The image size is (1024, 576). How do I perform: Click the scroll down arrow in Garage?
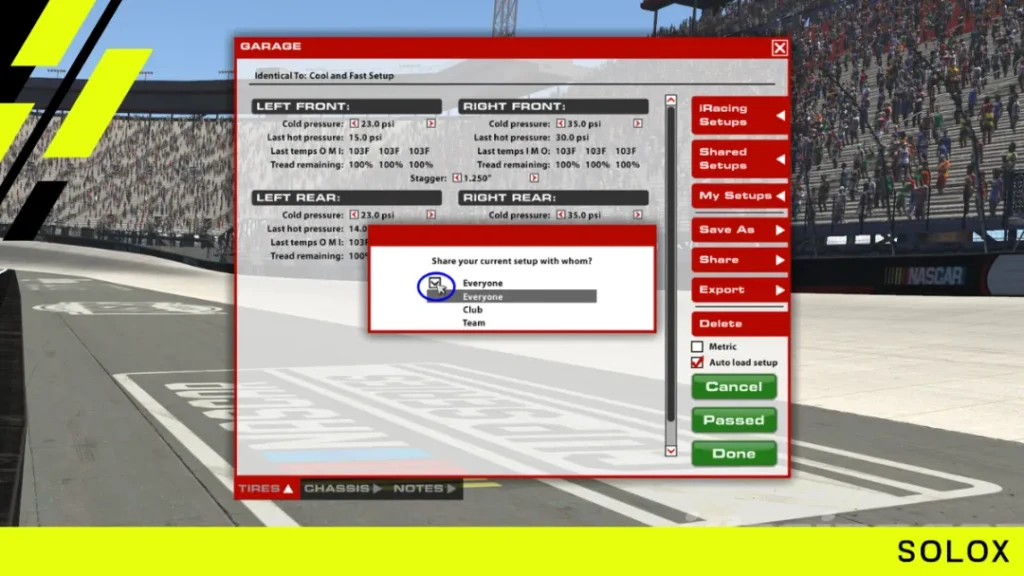click(671, 451)
